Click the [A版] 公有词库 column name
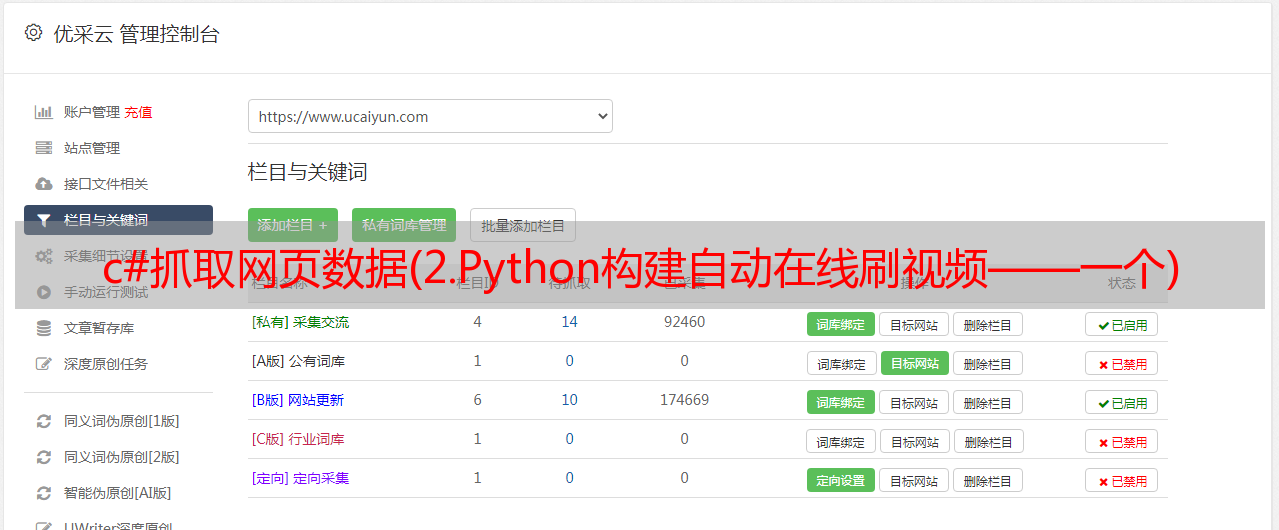Screen dimensions: 1279x530 click(298, 361)
